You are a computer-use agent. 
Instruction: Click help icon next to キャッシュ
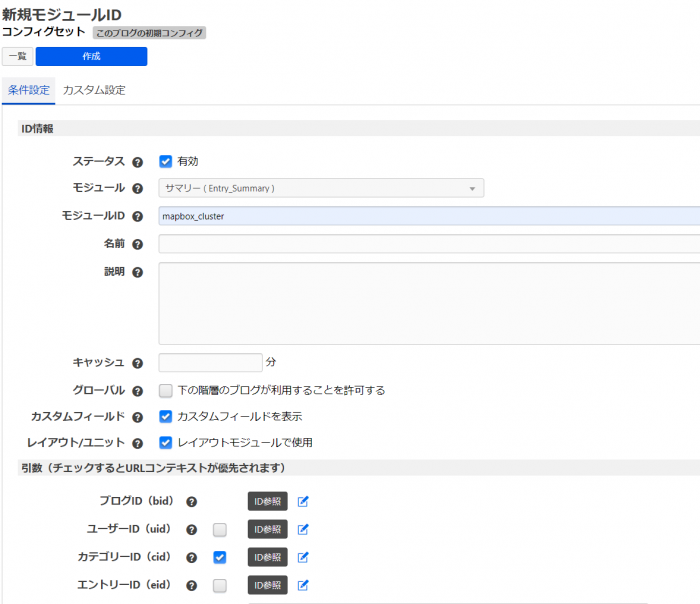point(138,363)
